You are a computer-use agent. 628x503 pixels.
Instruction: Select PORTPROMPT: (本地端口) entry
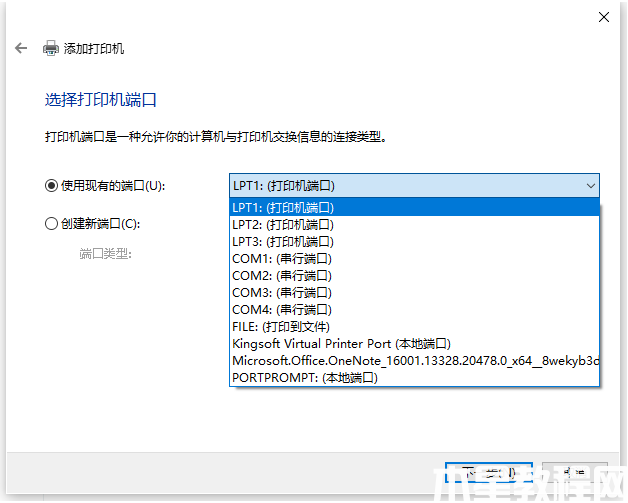(414, 378)
